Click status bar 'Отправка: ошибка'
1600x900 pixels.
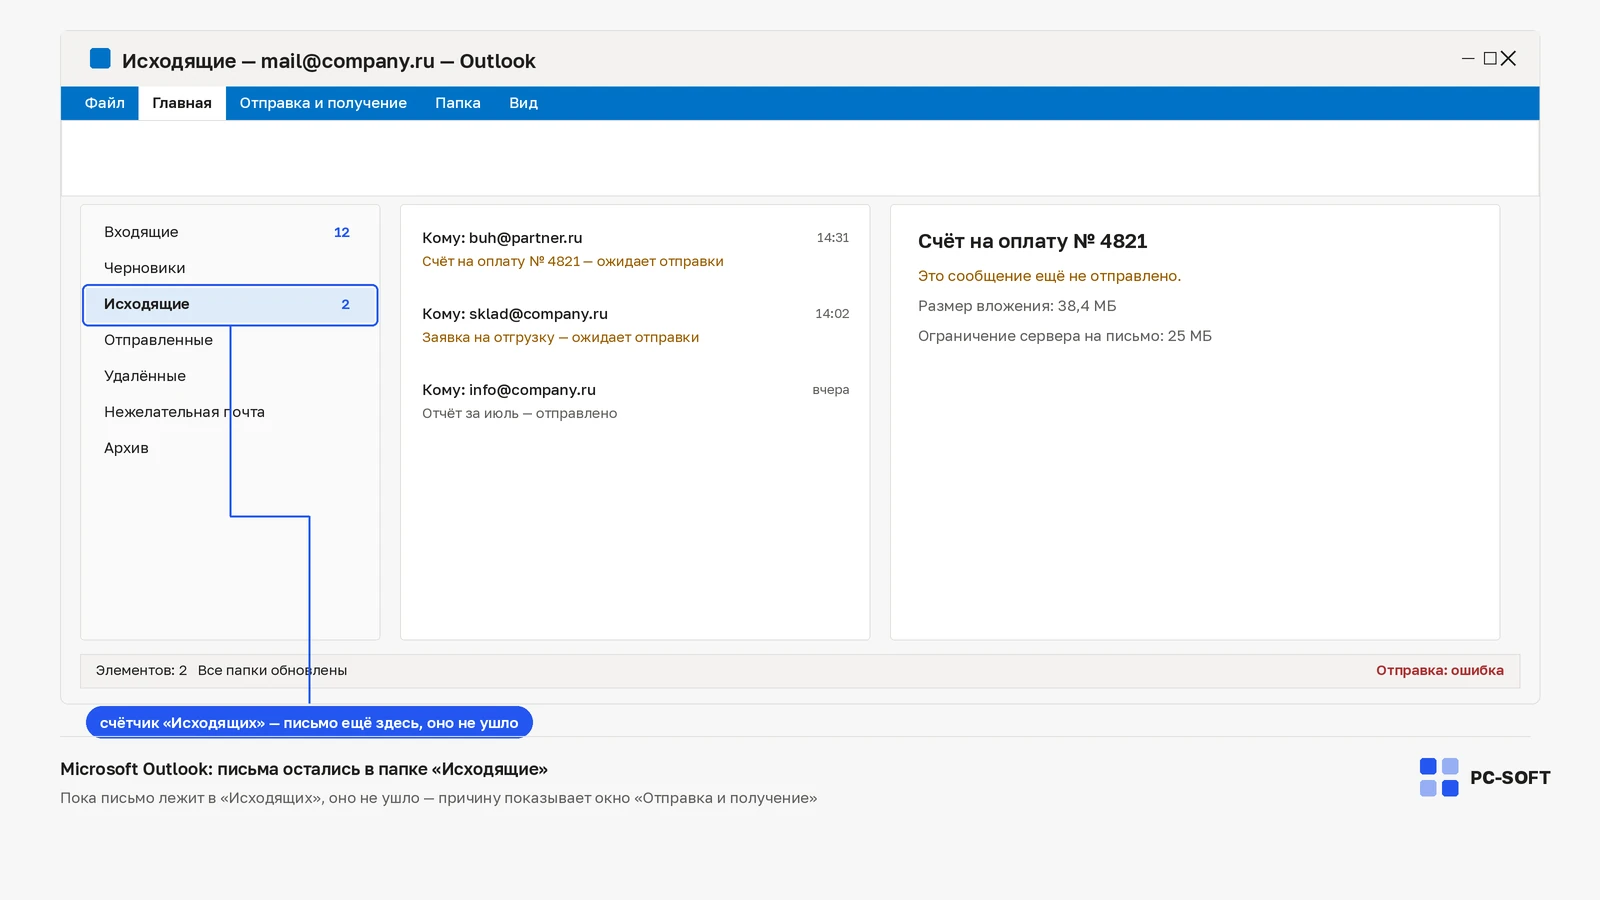tap(1440, 670)
